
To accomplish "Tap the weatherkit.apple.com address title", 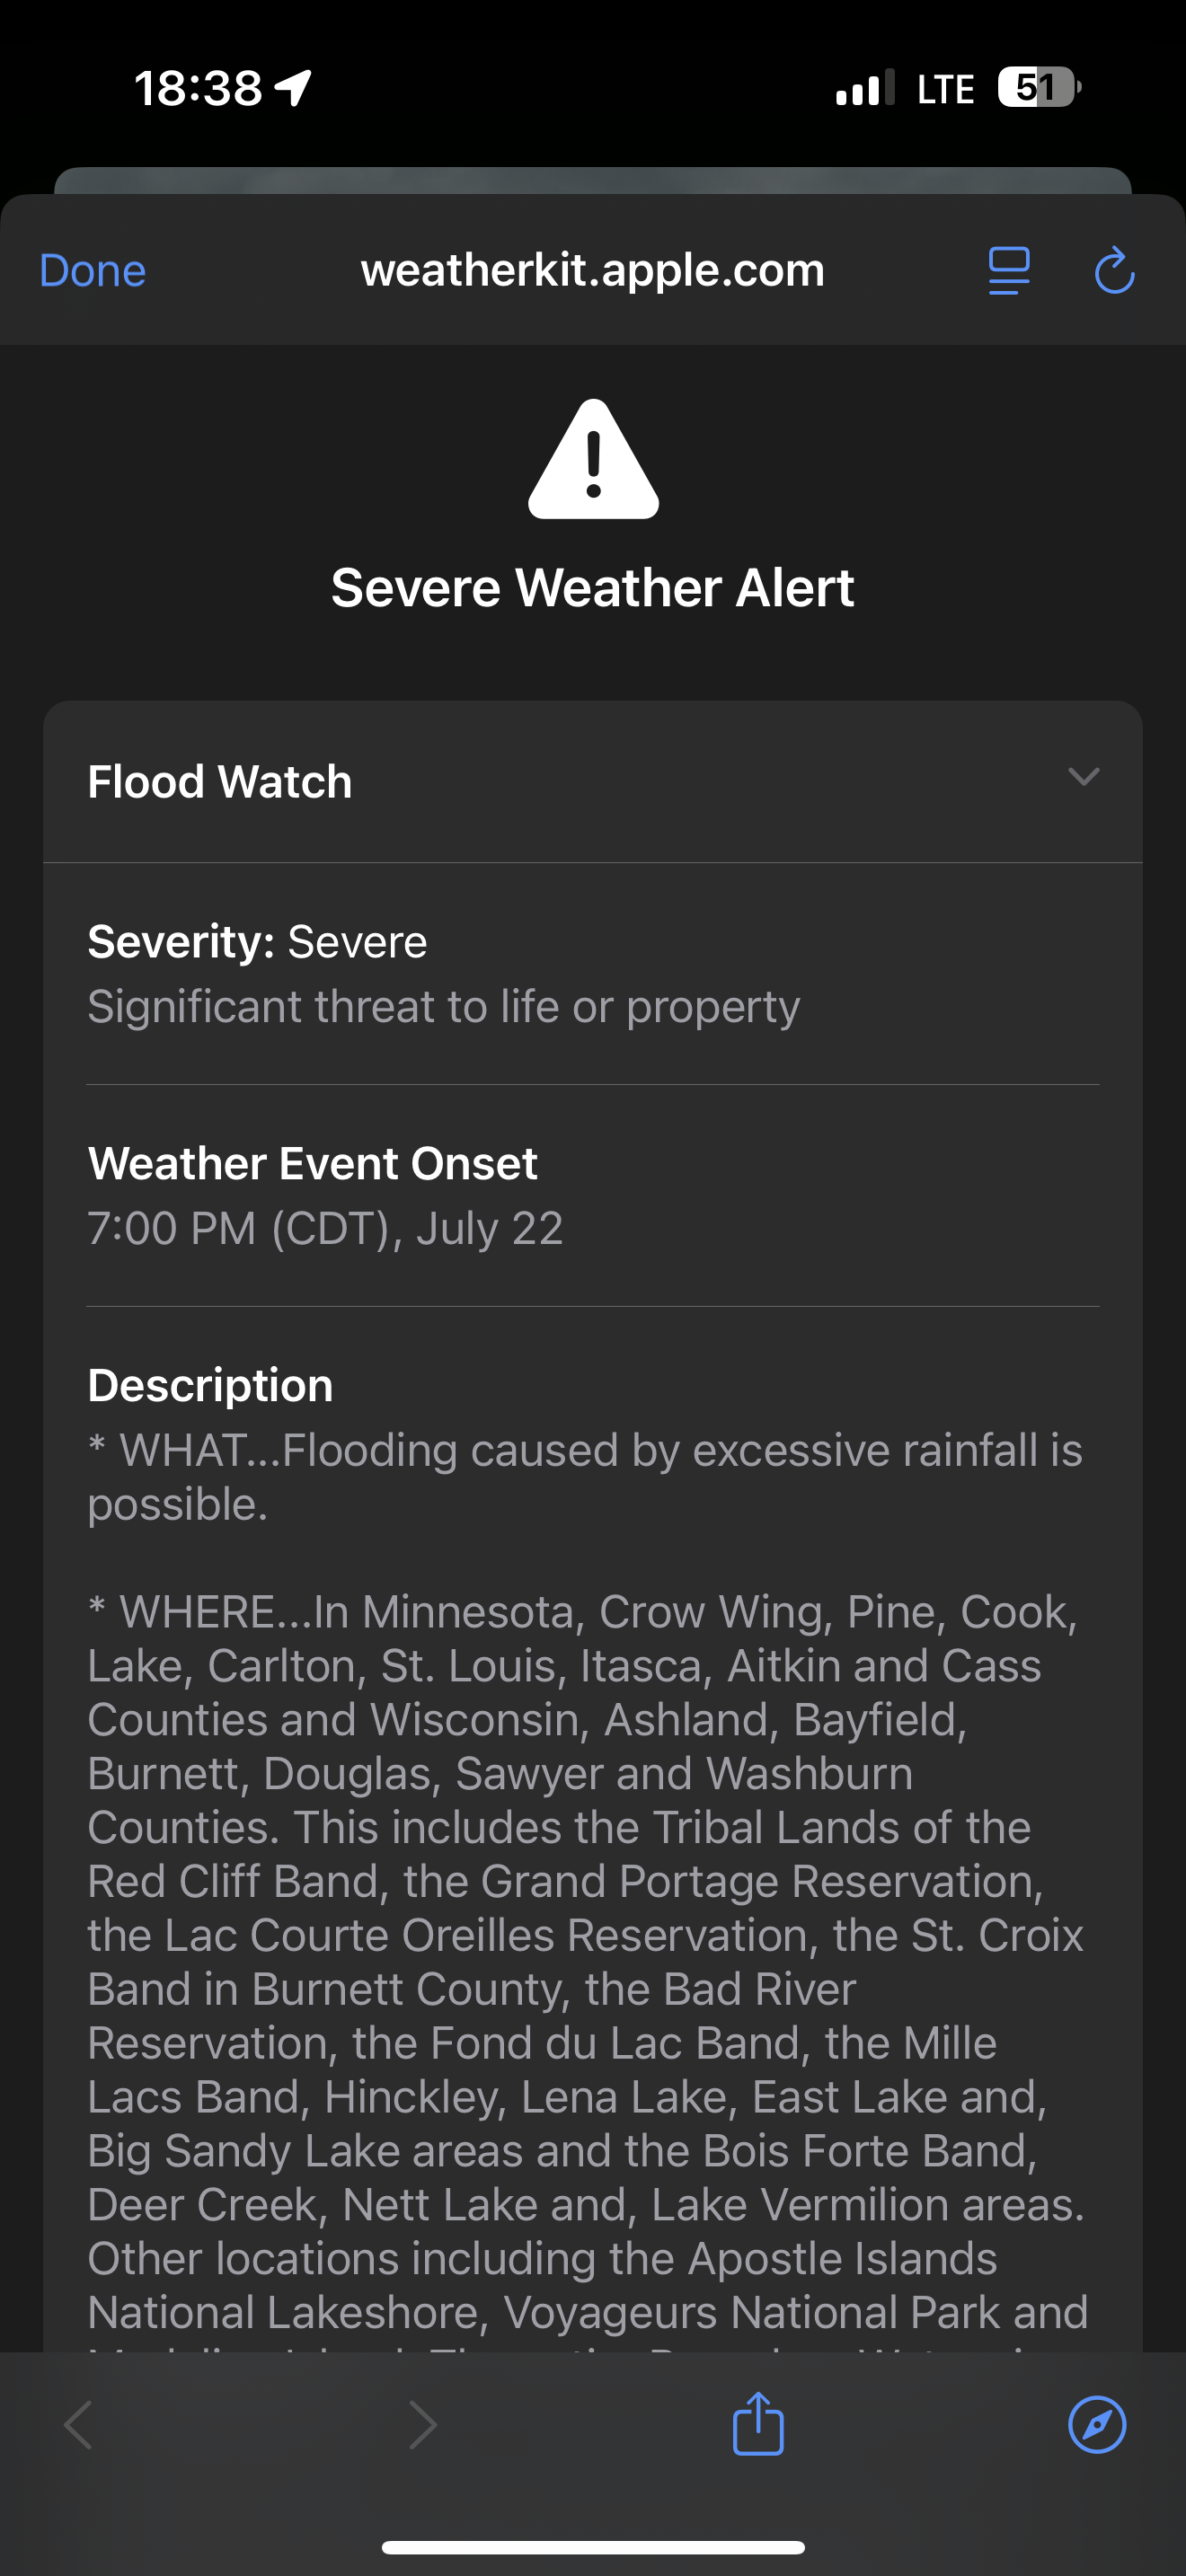I will pyautogui.click(x=593, y=270).
